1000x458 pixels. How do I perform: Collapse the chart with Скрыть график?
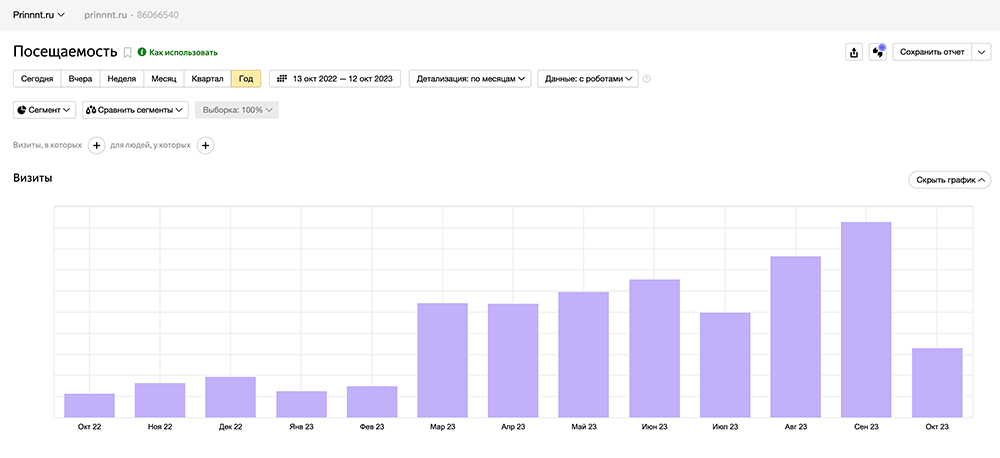[x=949, y=180]
